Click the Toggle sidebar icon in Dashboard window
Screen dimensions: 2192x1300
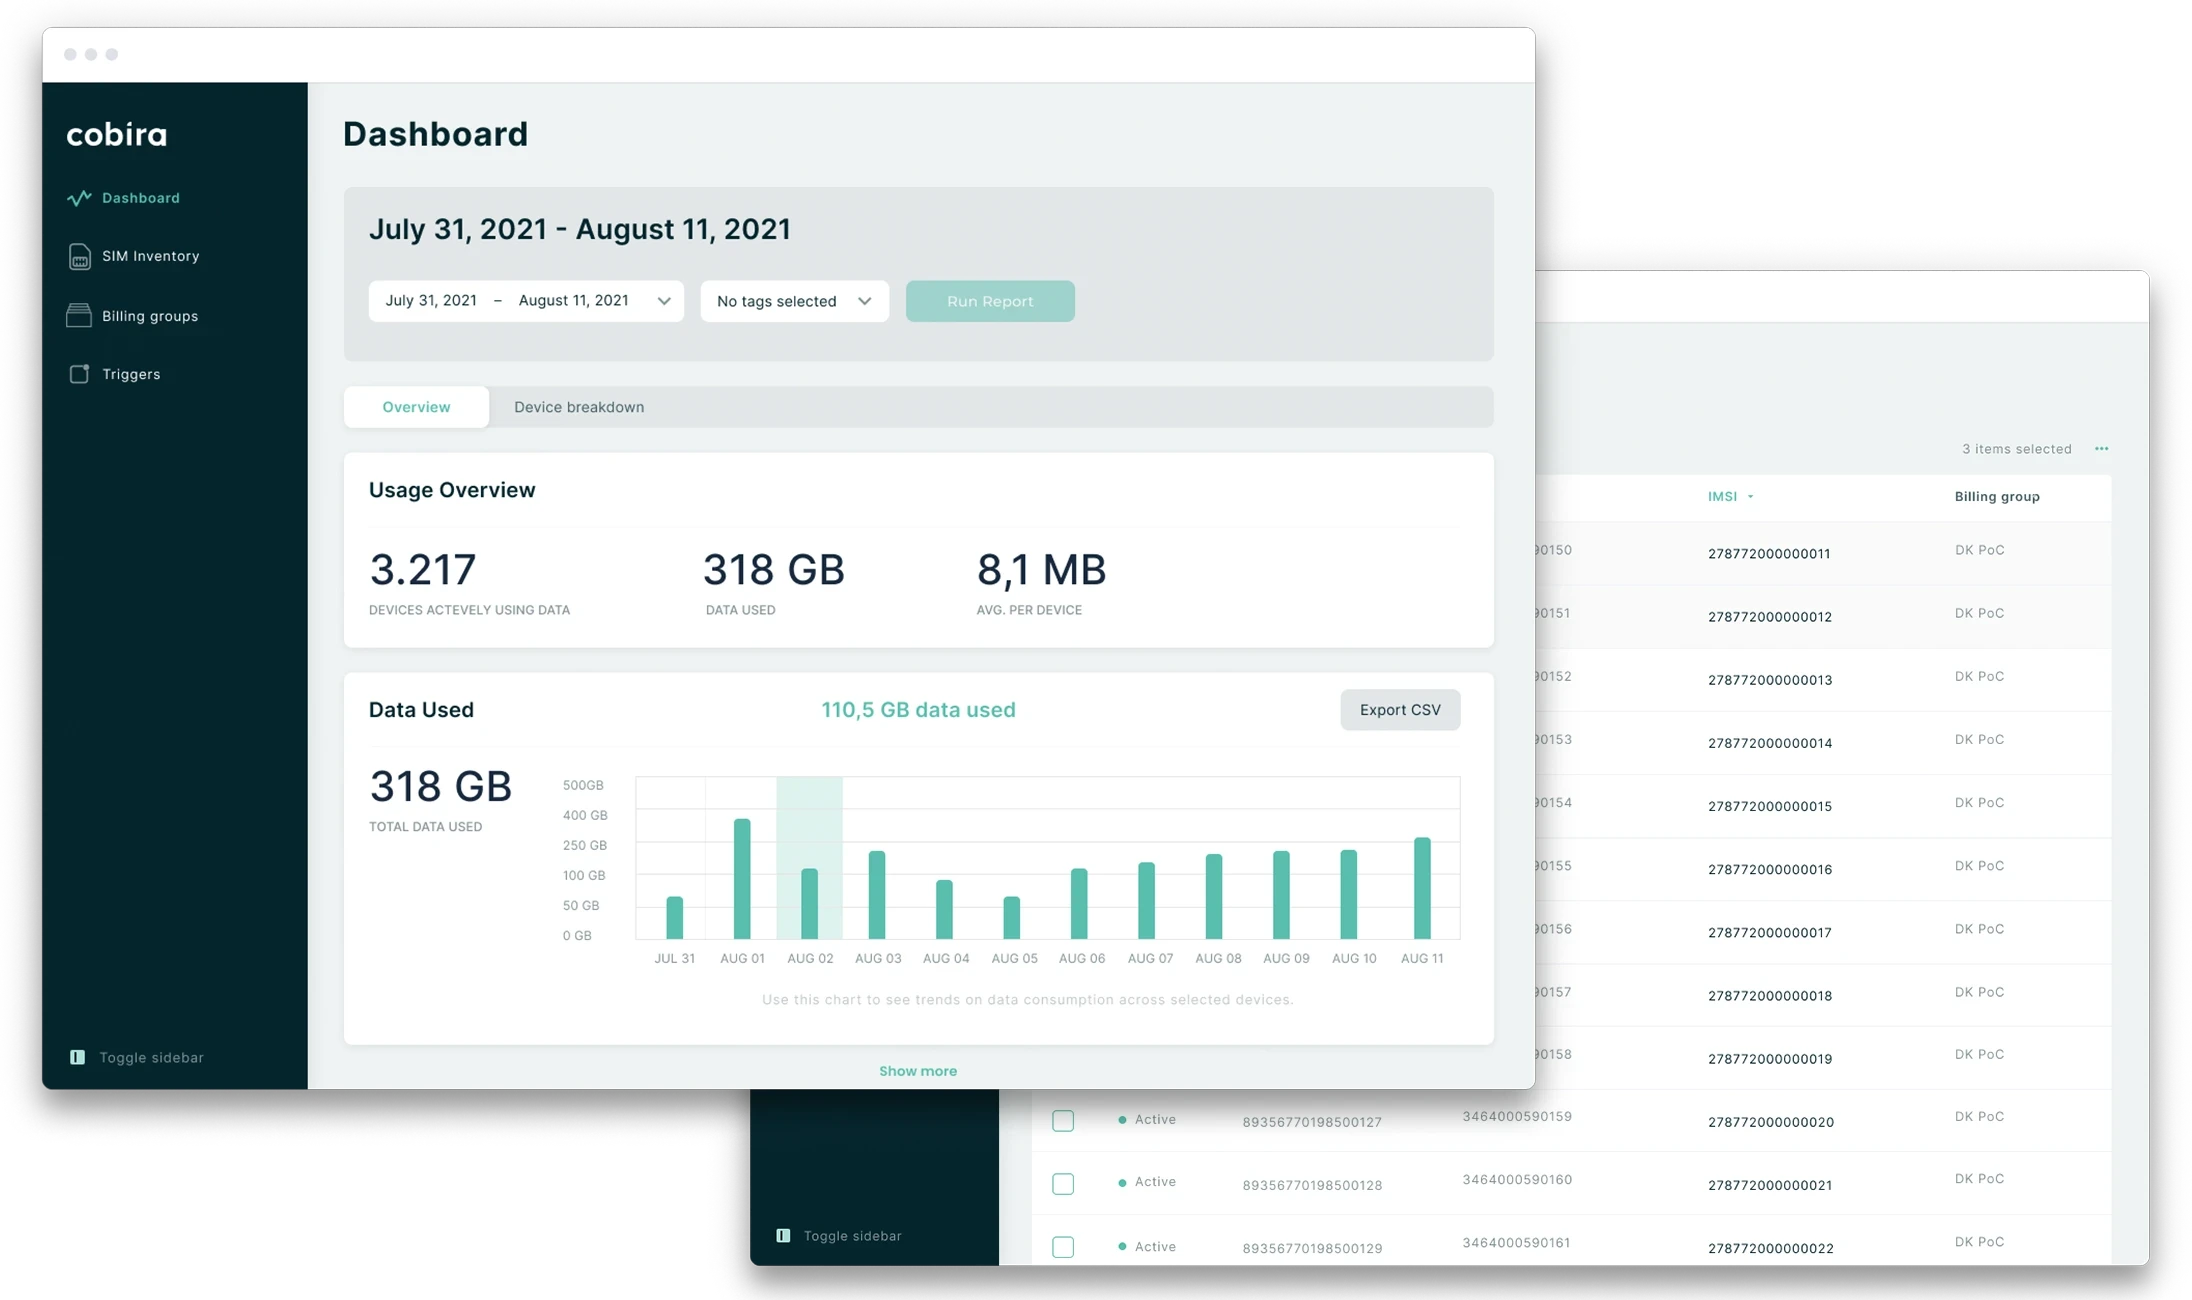(78, 1057)
